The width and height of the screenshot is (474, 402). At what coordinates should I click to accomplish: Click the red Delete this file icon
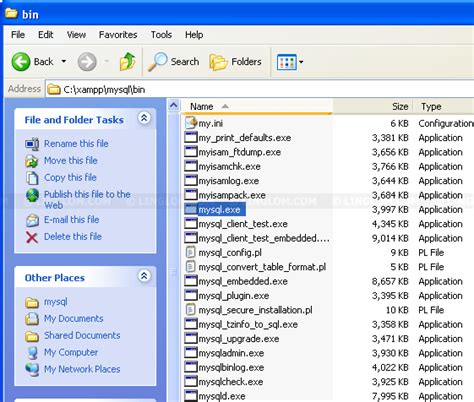click(32, 237)
